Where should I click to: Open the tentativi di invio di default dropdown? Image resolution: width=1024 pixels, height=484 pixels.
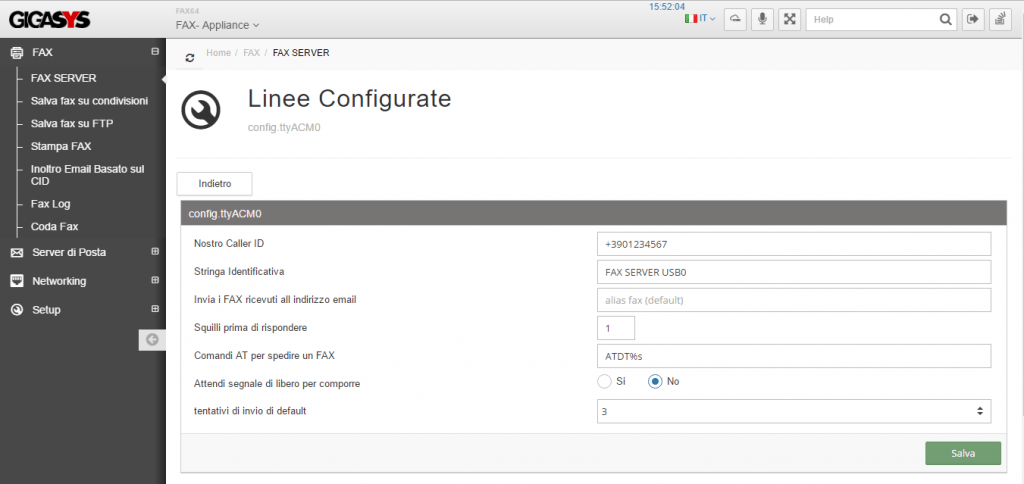pos(792,411)
